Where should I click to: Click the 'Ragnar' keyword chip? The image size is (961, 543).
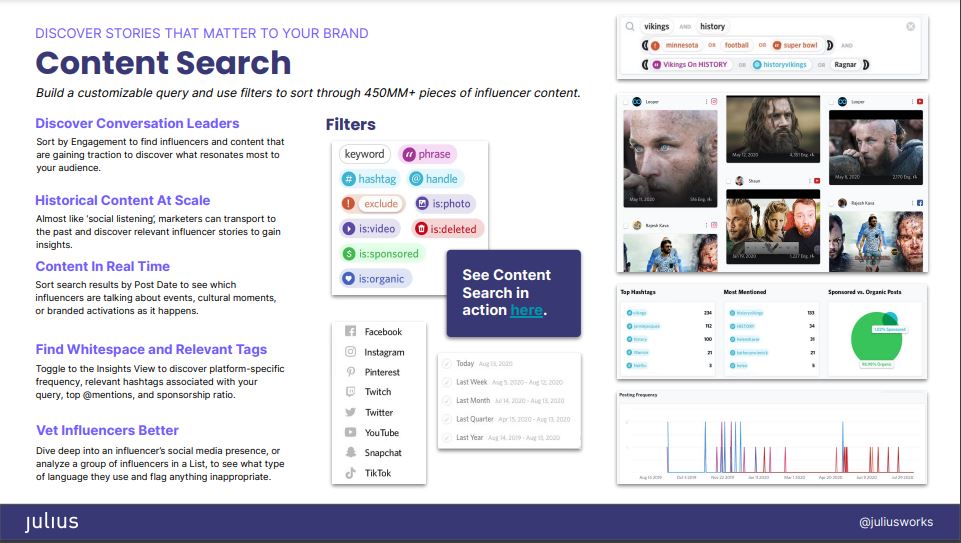845,64
